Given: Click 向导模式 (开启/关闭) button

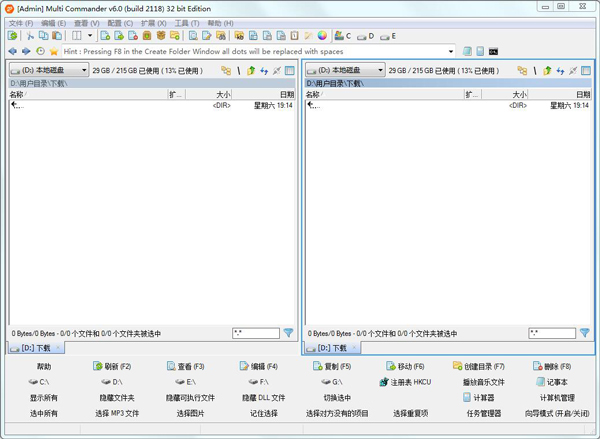Looking at the screenshot, I should (x=557, y=413).
